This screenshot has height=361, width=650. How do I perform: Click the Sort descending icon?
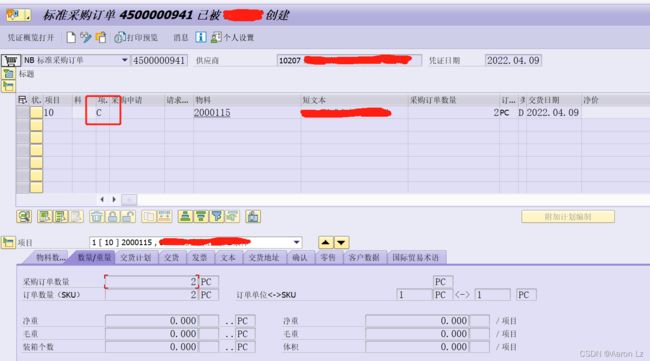click(201, 216)
